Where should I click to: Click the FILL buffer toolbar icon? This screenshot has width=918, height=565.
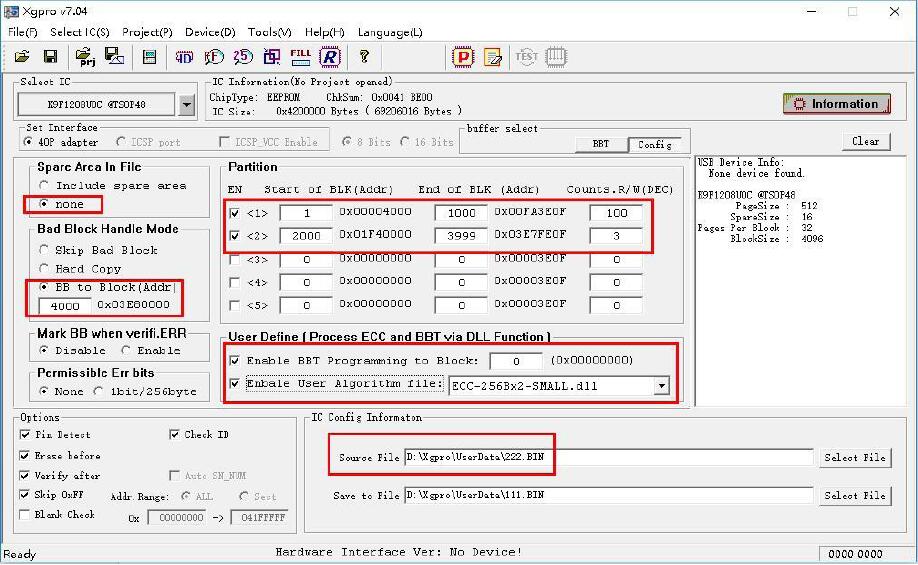300,57
